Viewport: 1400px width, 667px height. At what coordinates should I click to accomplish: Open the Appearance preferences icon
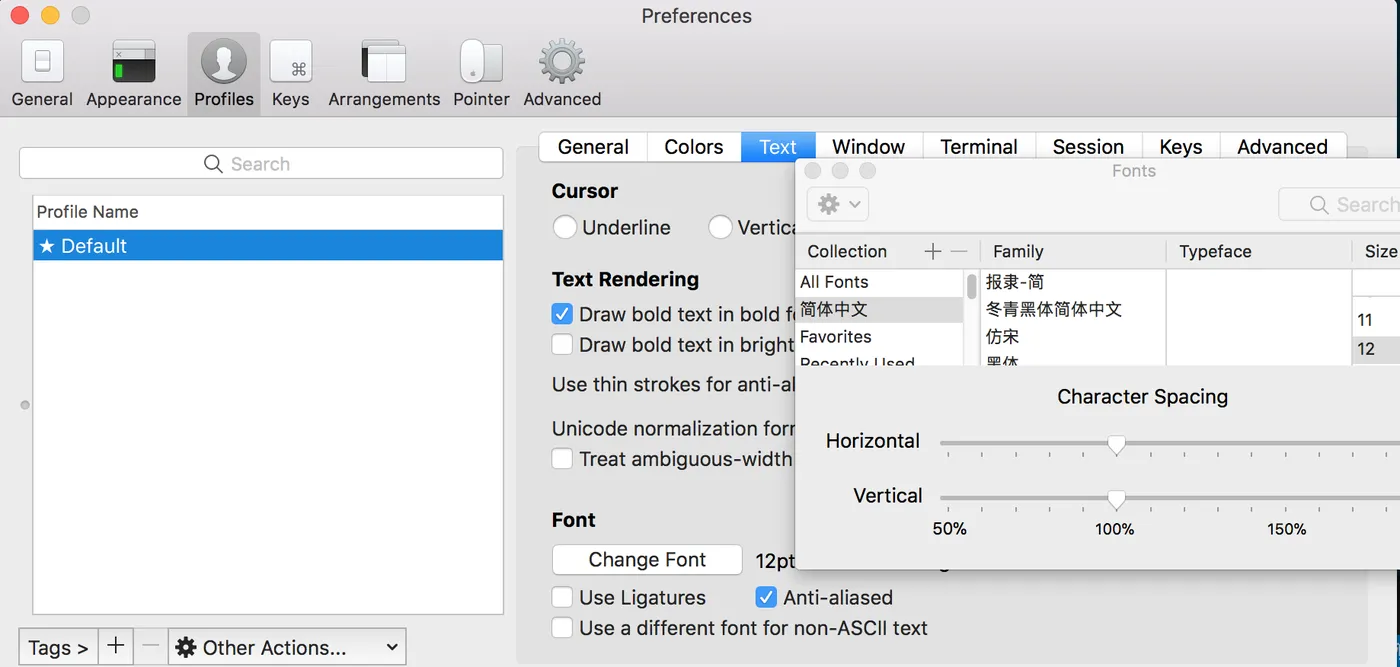tap(133, 62)
